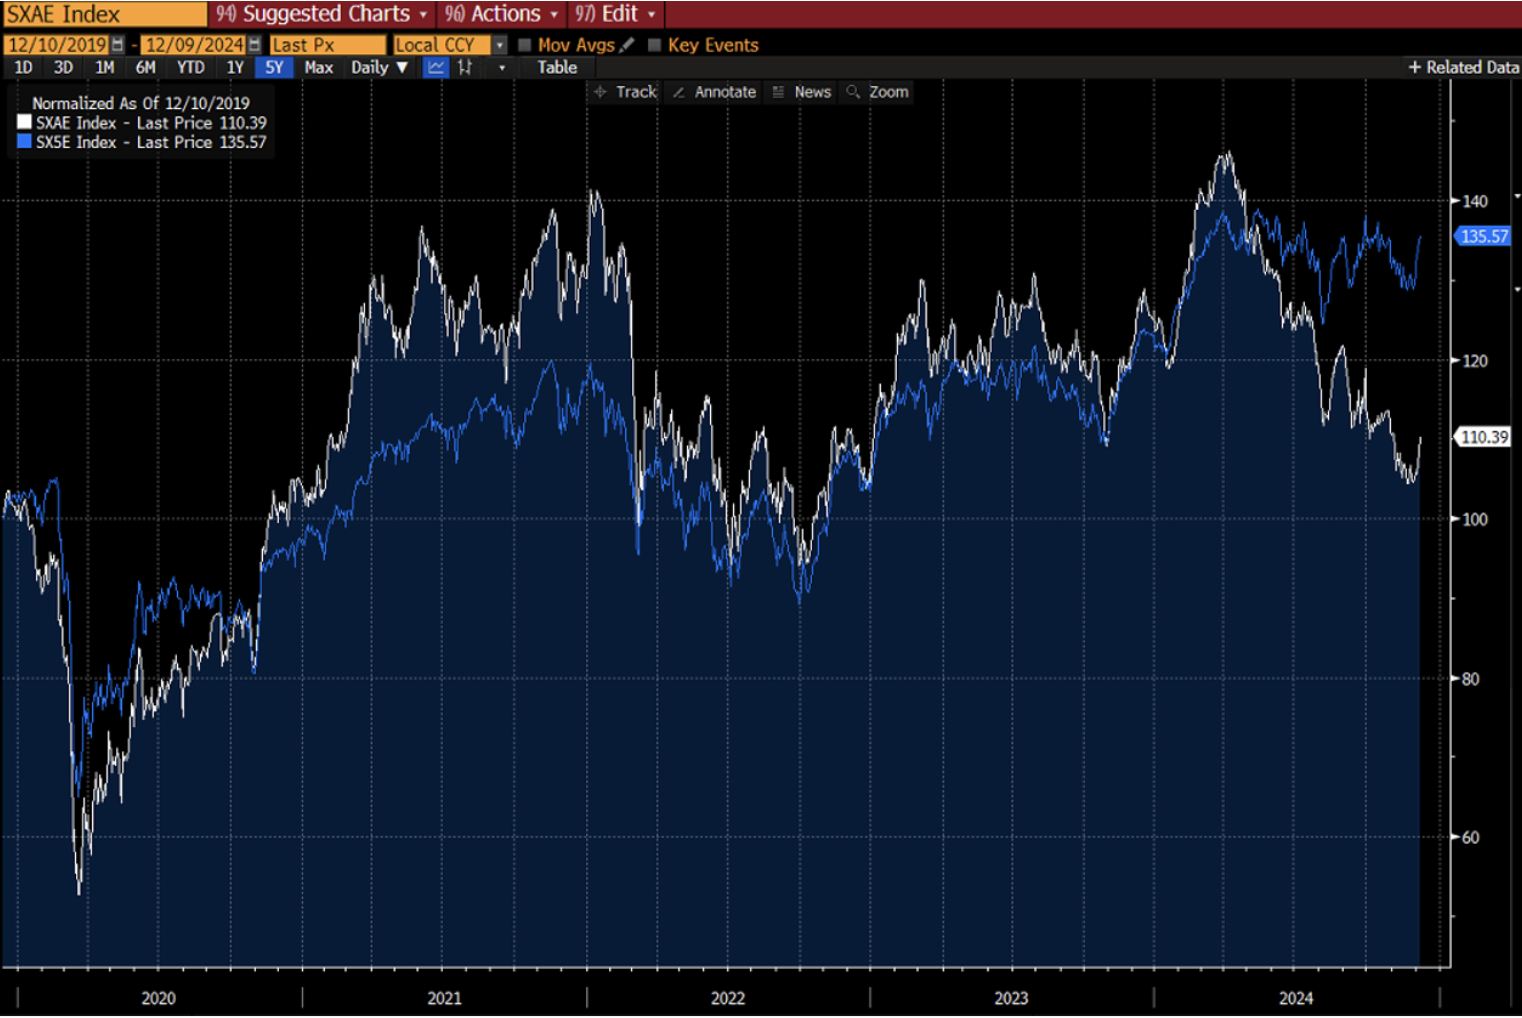
Task: Open the Actions menu
Action: pos(500,14)
